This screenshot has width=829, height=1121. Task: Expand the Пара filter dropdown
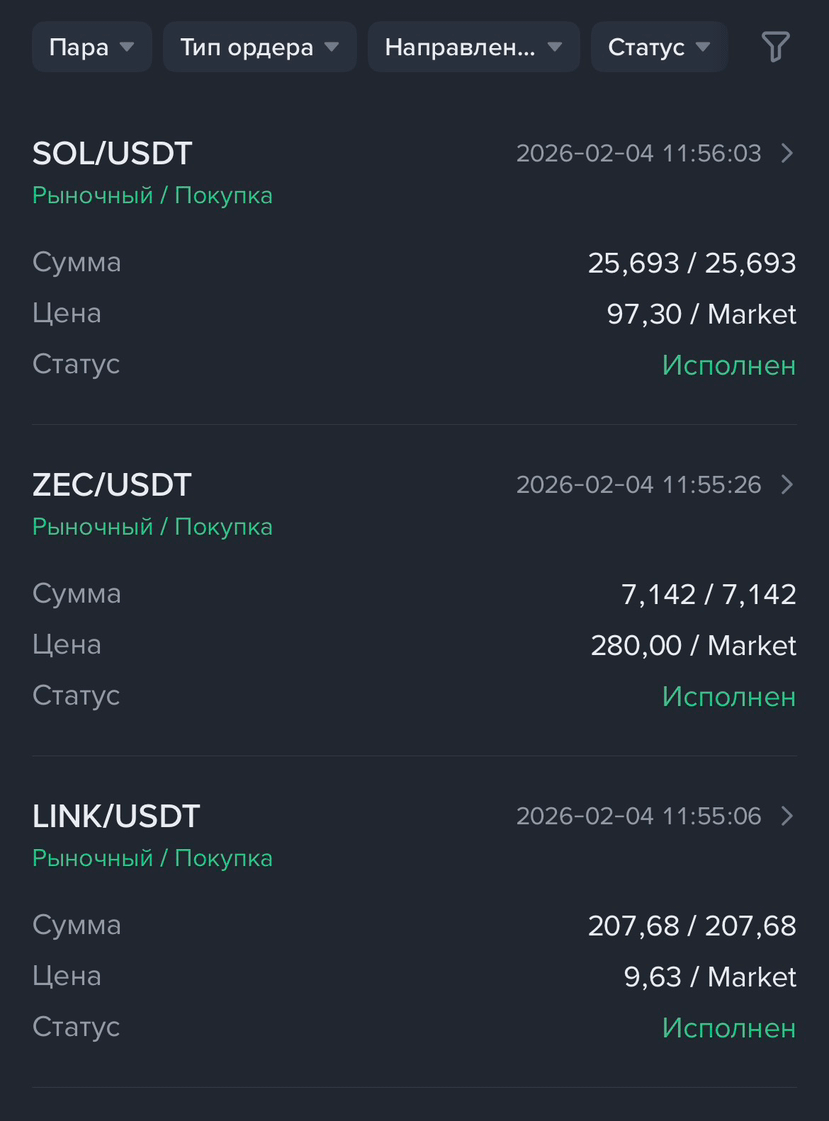[x=91, y=47]
